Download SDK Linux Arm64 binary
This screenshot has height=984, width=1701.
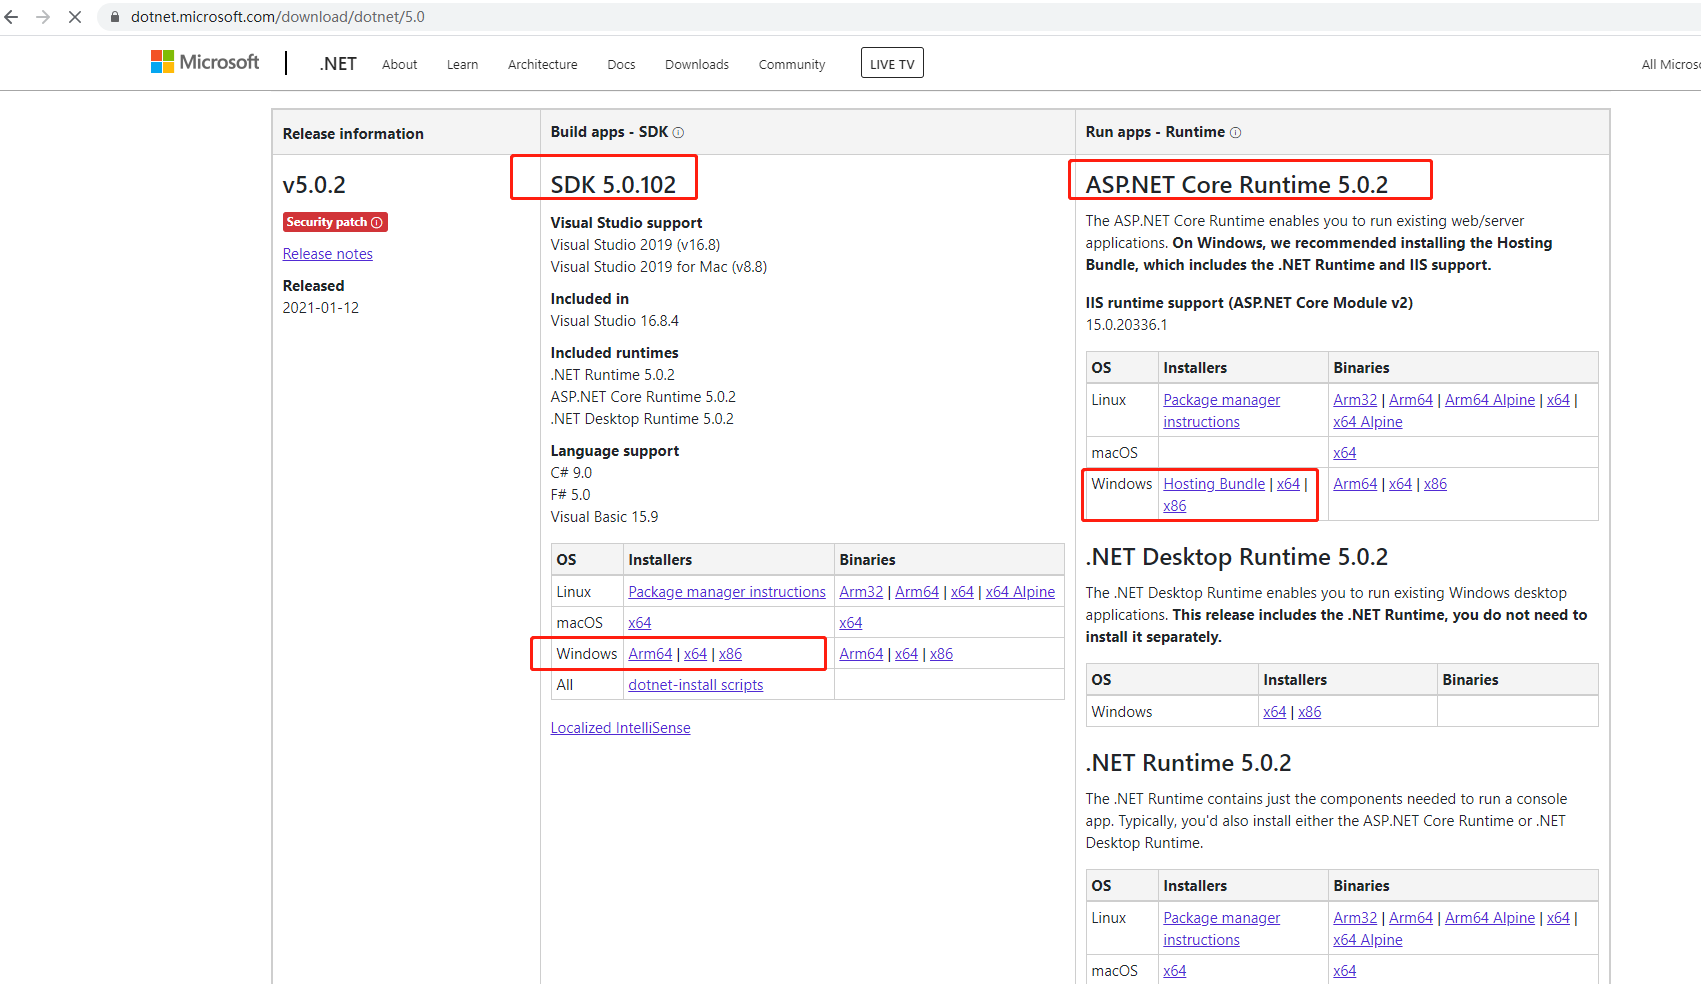coord(917,592)
